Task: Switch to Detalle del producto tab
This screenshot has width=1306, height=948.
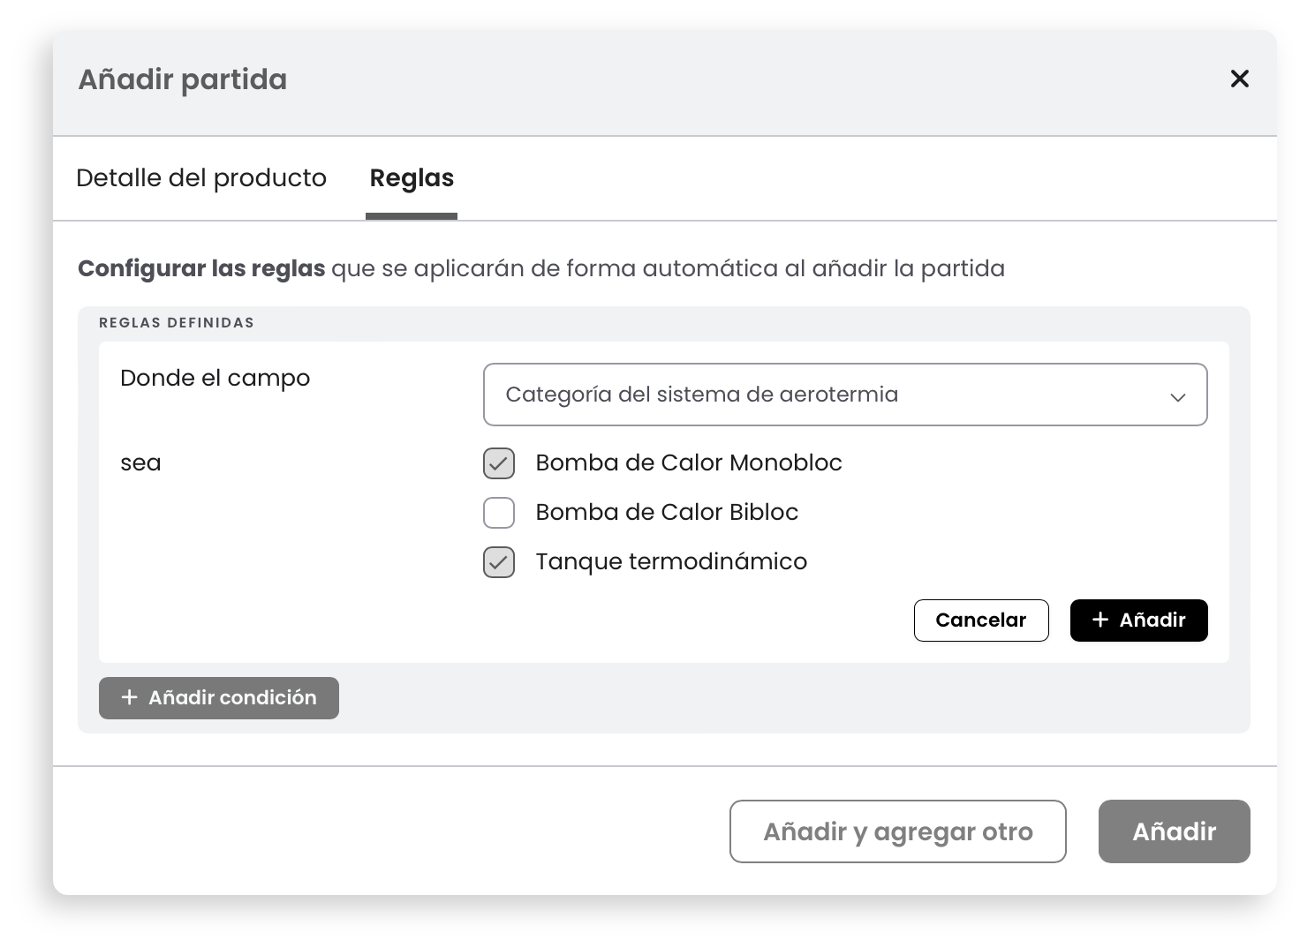Action: pyautogui.click(x=201, y=178)
